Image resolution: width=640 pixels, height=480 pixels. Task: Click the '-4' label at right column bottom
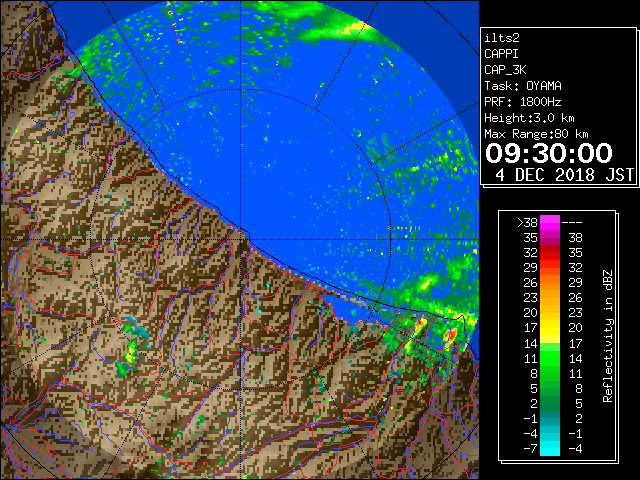tap(575, 448)
